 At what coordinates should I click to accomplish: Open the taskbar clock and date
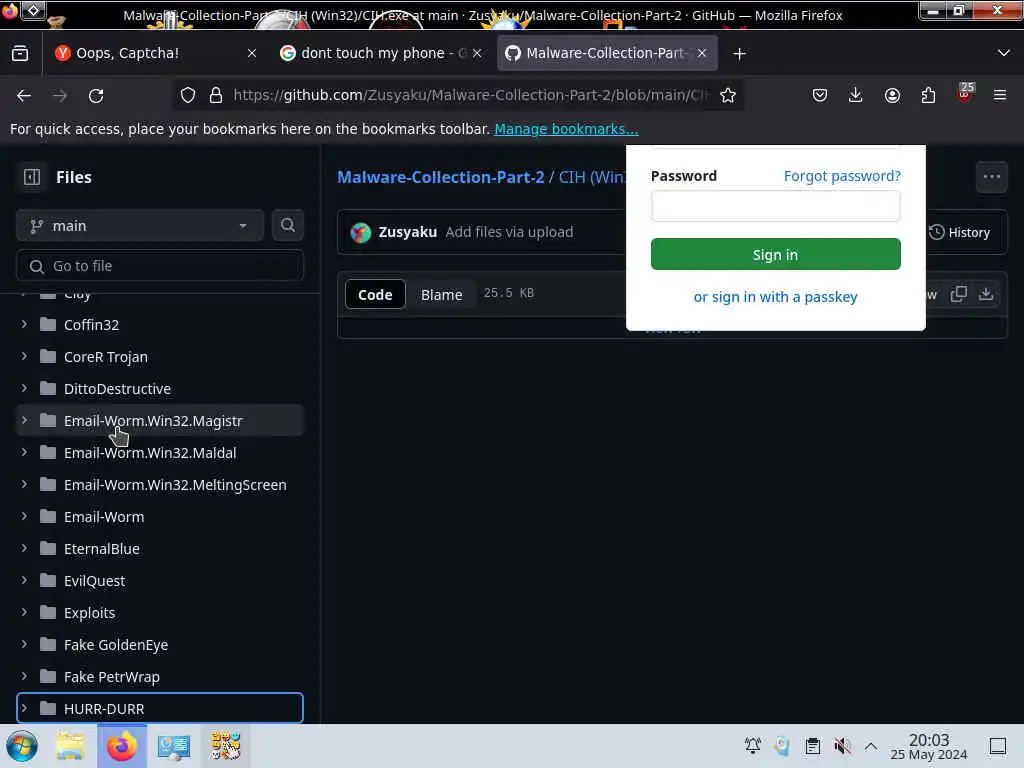tap(929, 746)
